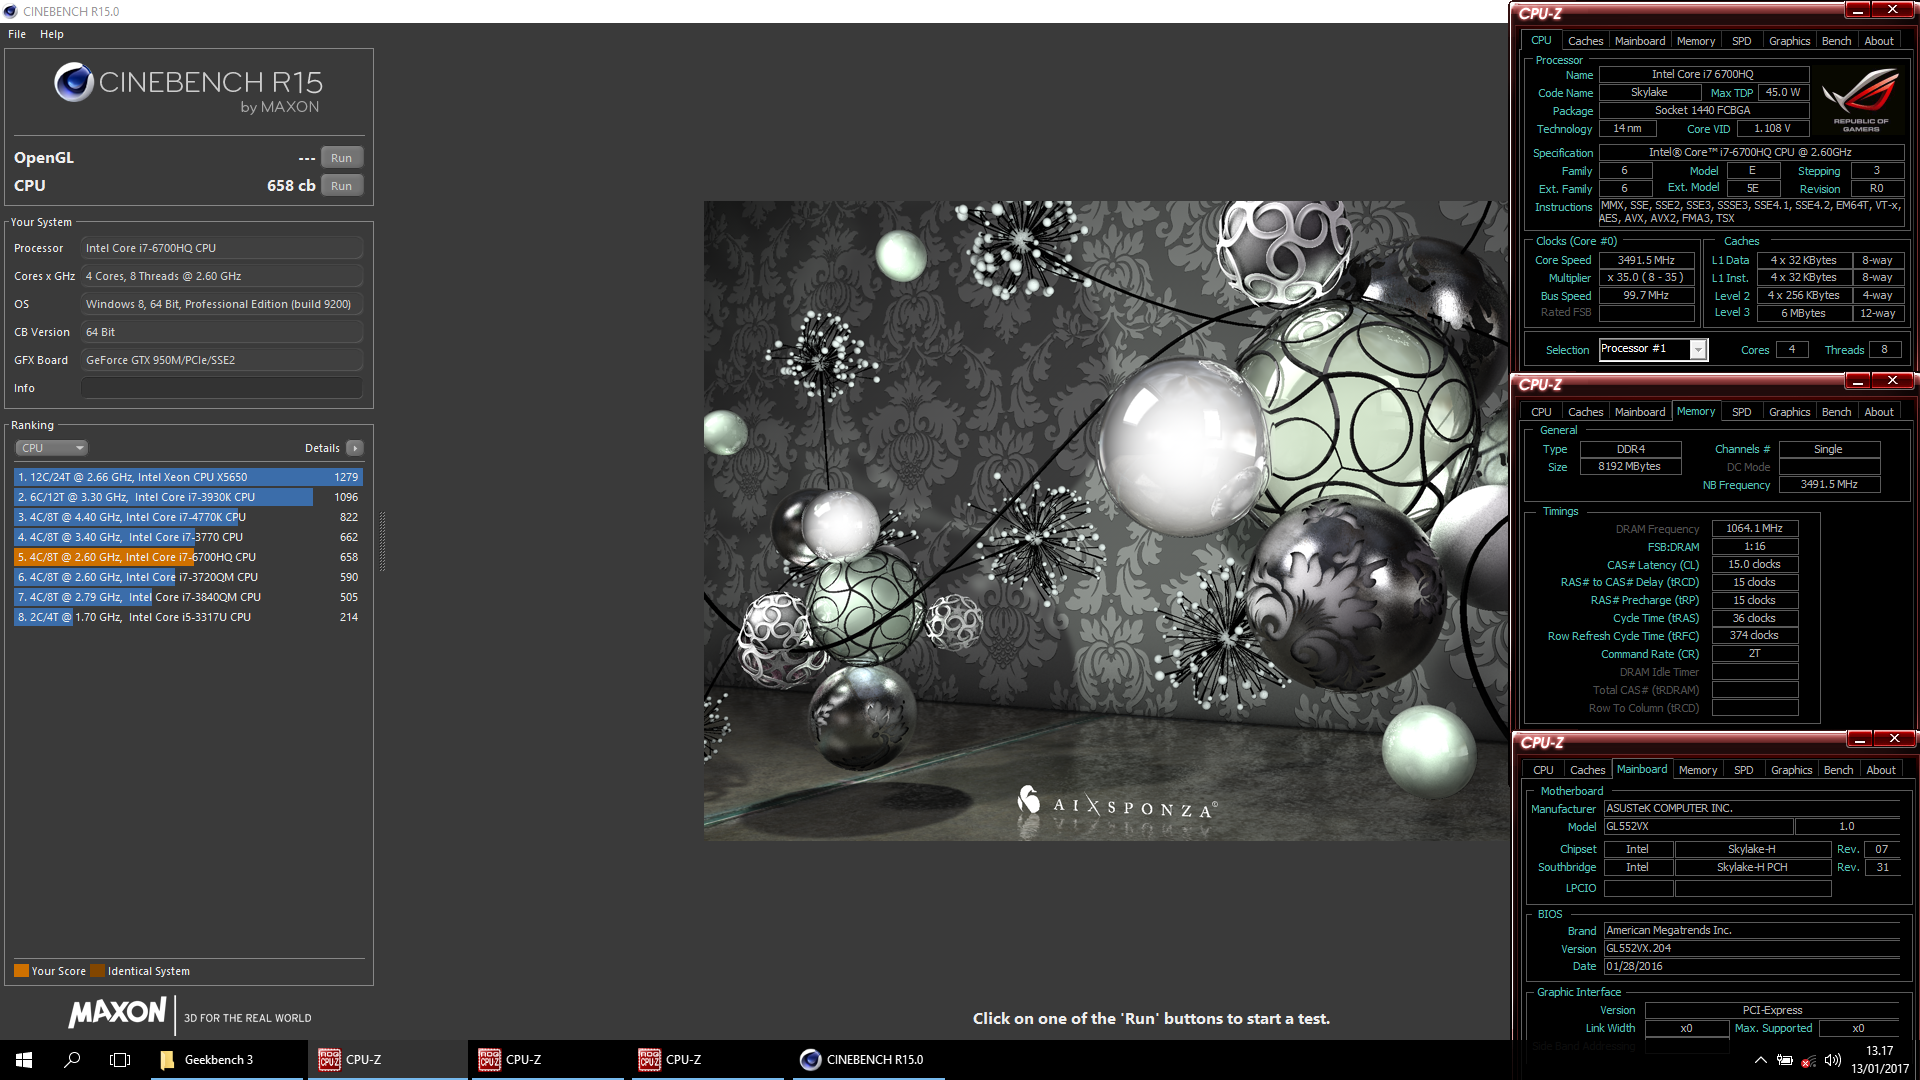
Task: Click the MAXON logo at bottom left
Action: tap(117, 1013)
